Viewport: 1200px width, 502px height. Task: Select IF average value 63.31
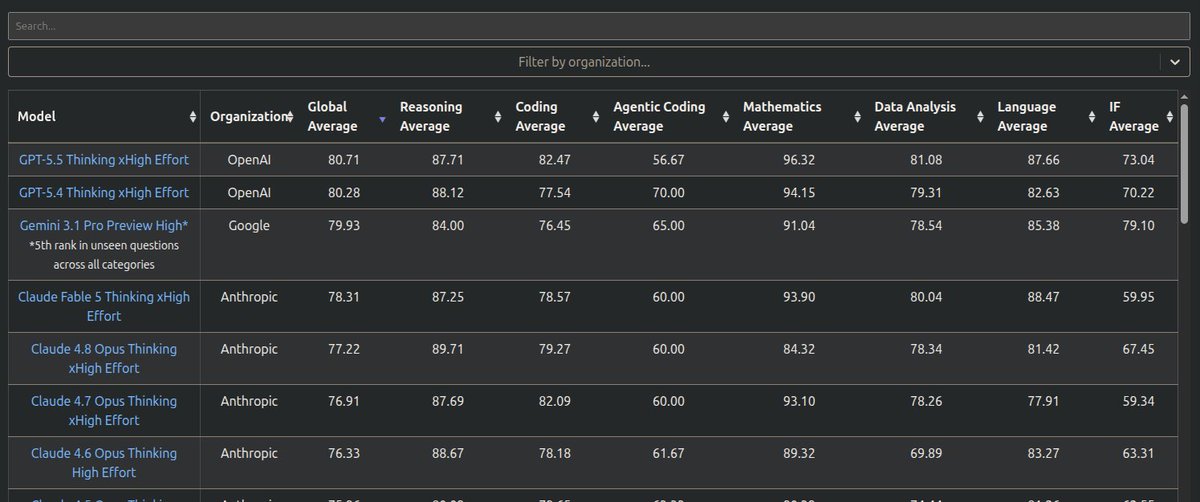(x=1137, y=453)
